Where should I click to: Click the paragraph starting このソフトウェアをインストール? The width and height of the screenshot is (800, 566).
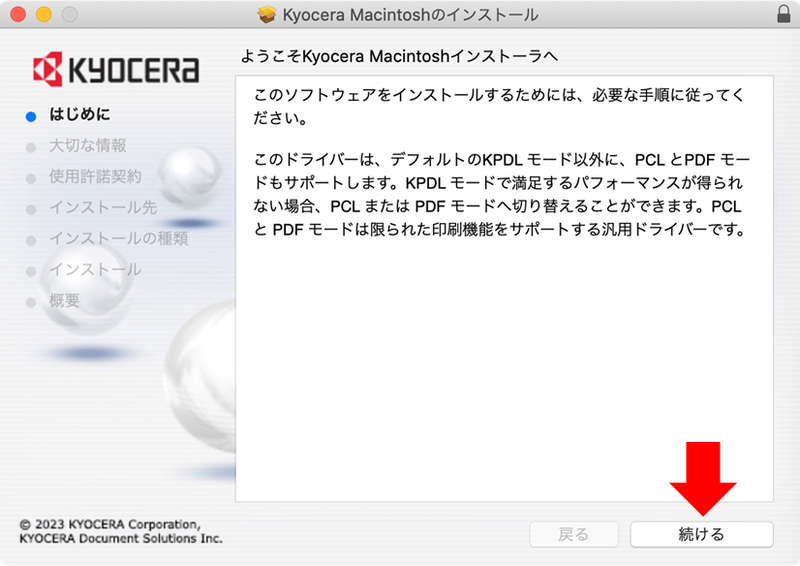point(499,106)
